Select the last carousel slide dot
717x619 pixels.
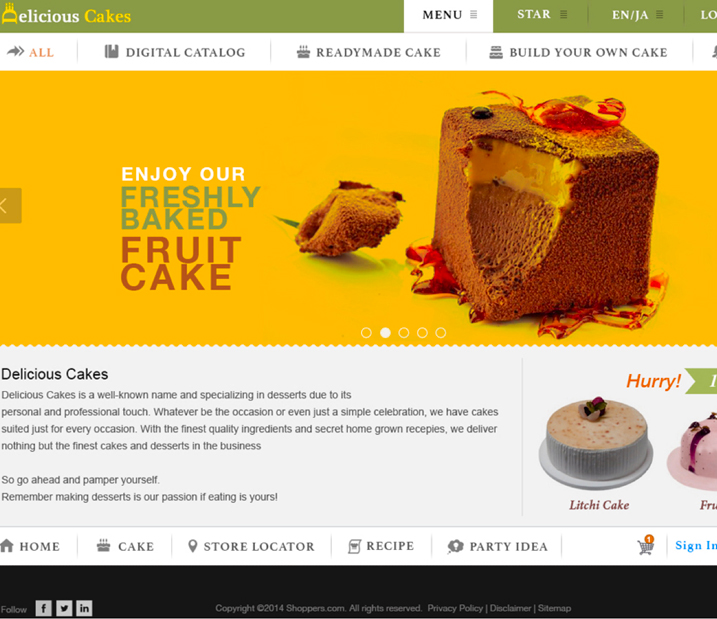(440, 333)
